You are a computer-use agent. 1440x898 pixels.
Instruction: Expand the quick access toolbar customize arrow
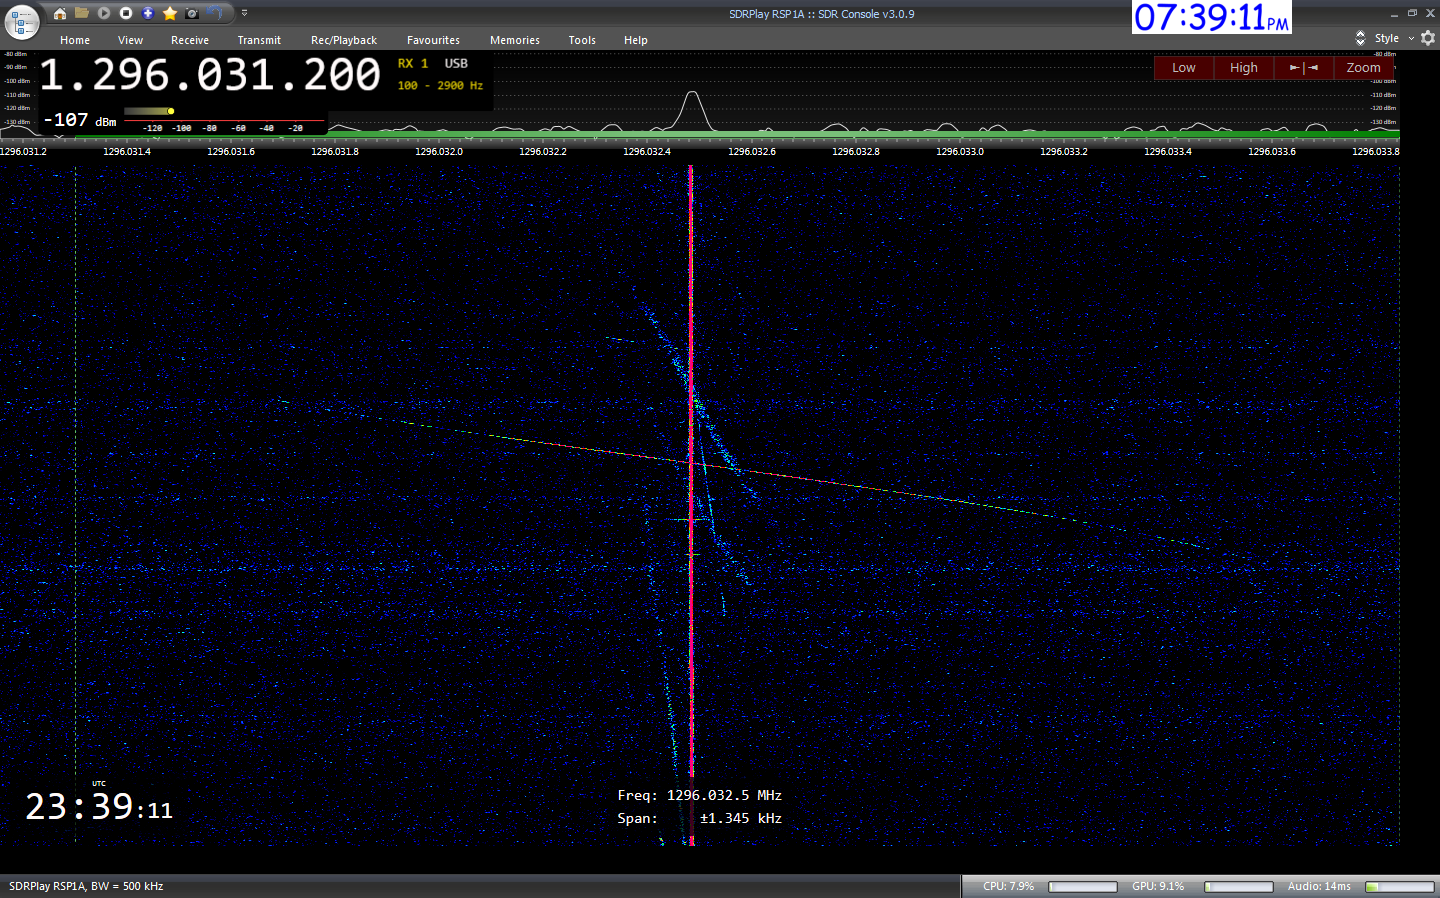pos(244,13)
